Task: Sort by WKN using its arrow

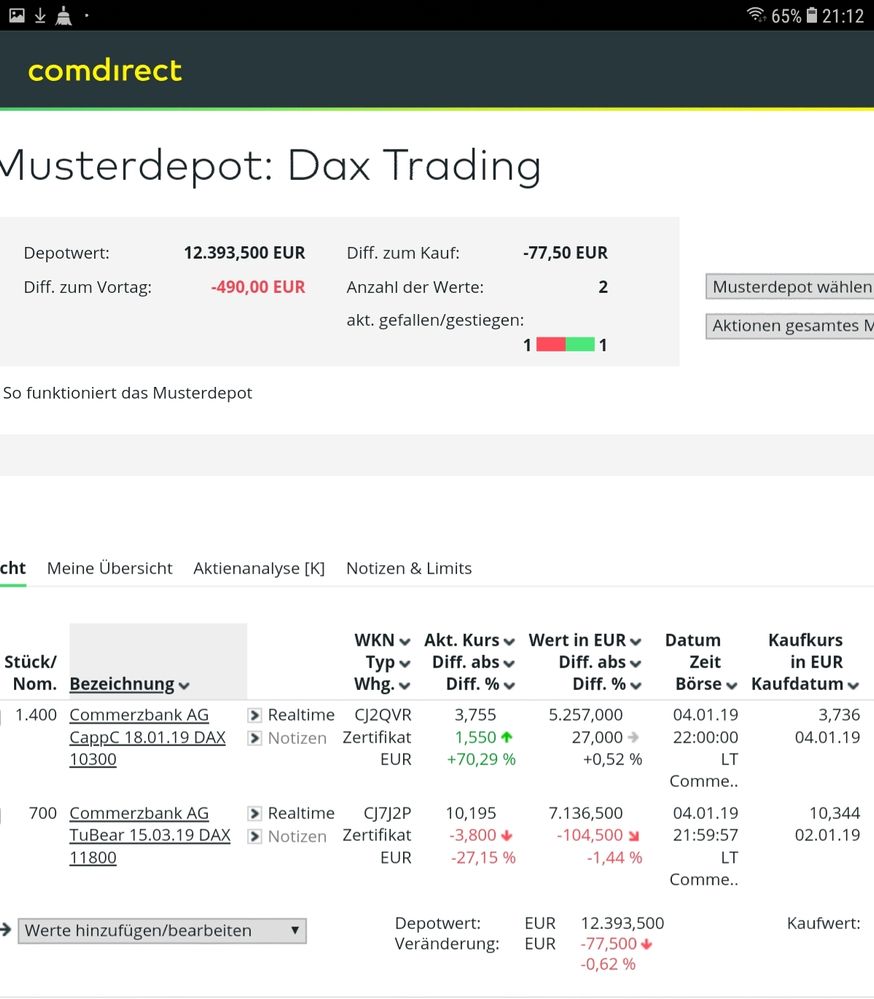Action: click(x=404, y=641)
